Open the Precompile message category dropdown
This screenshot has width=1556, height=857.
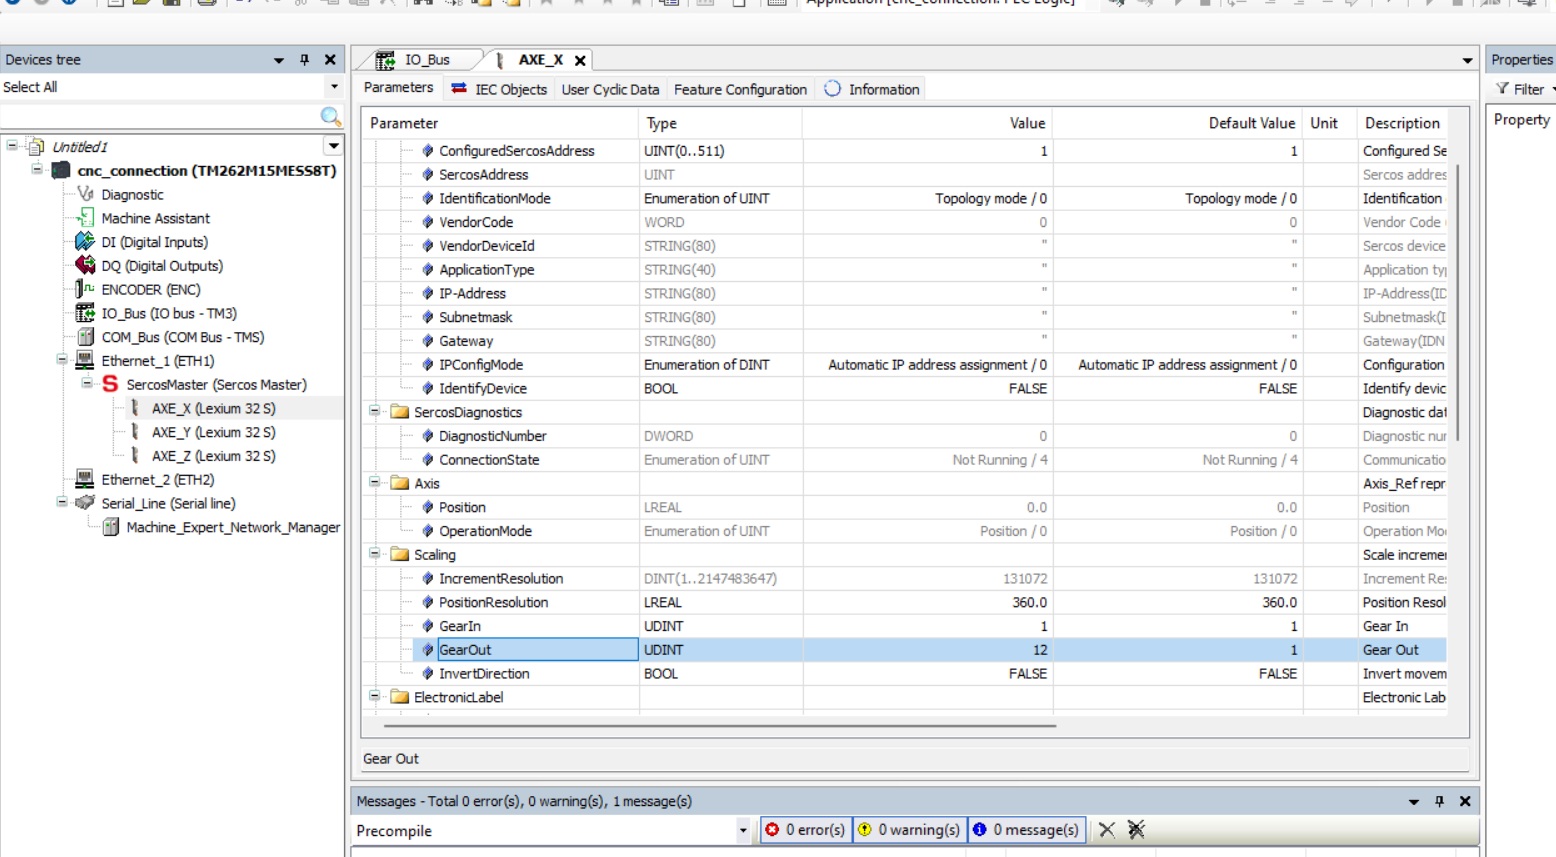point(742,831)
